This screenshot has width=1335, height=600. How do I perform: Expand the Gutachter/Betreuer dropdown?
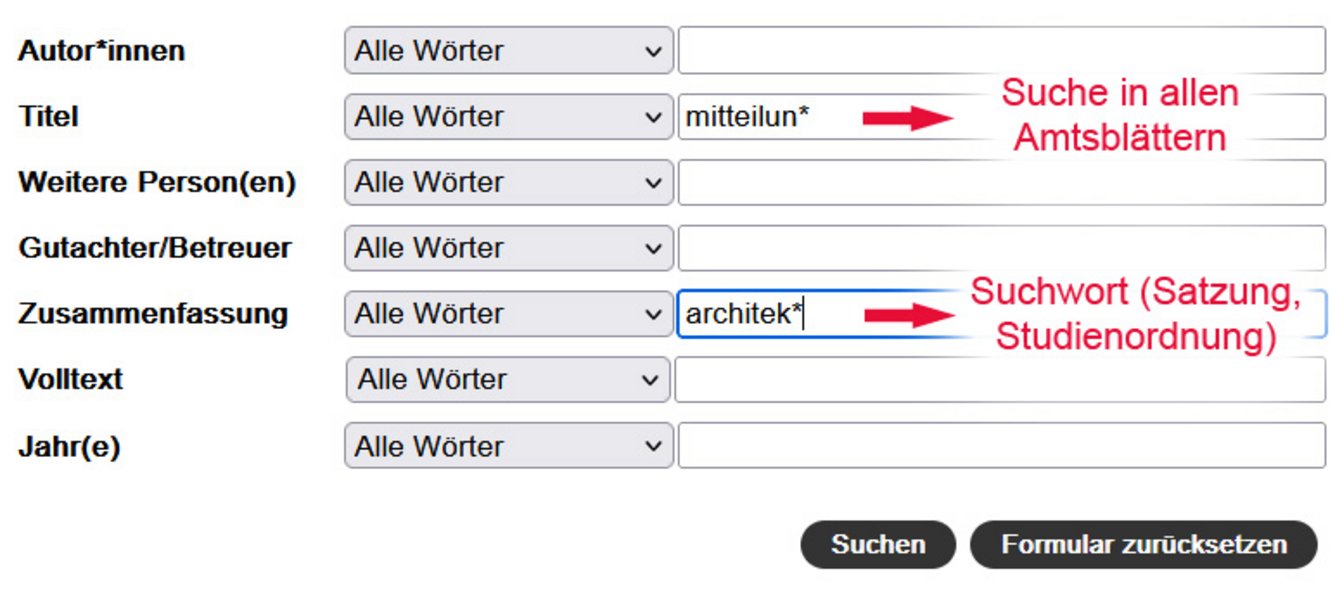[x=508, y=248]
